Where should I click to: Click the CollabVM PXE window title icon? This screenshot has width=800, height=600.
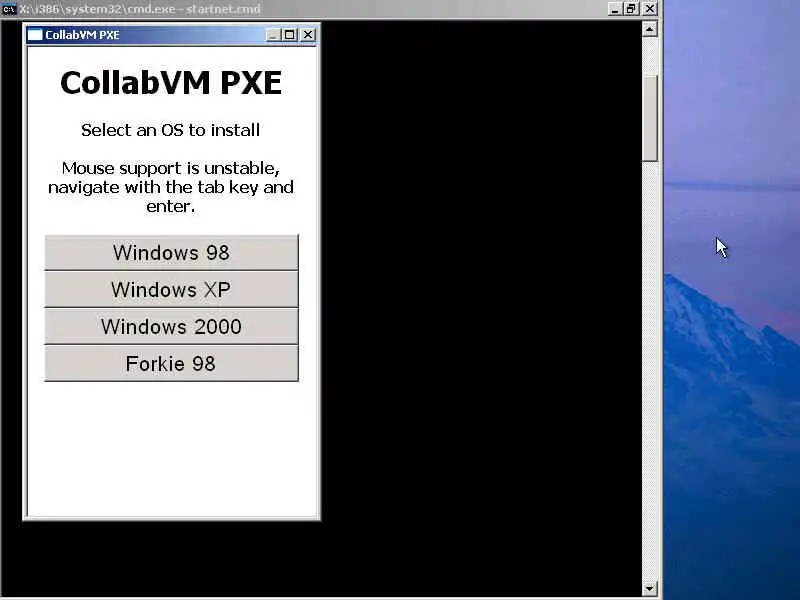tap(35, 35)
